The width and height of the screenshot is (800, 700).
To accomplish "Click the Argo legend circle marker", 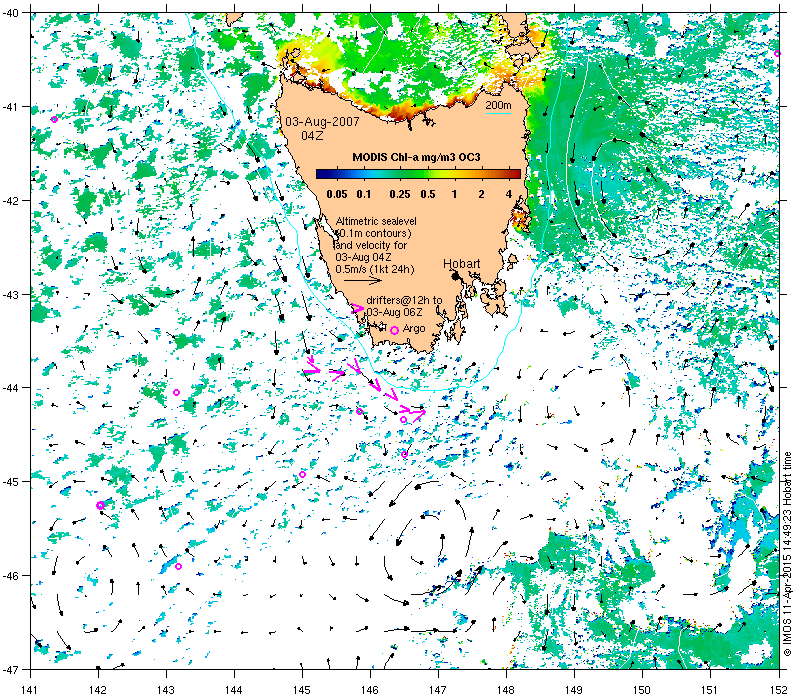I will pos(394,330).
